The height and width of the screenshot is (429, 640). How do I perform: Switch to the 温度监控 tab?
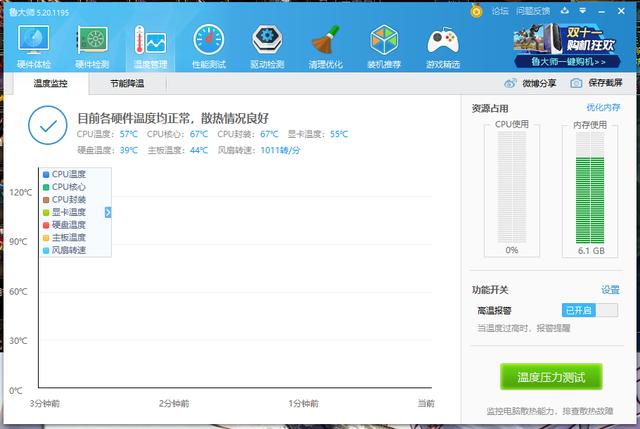pos(51,84)
